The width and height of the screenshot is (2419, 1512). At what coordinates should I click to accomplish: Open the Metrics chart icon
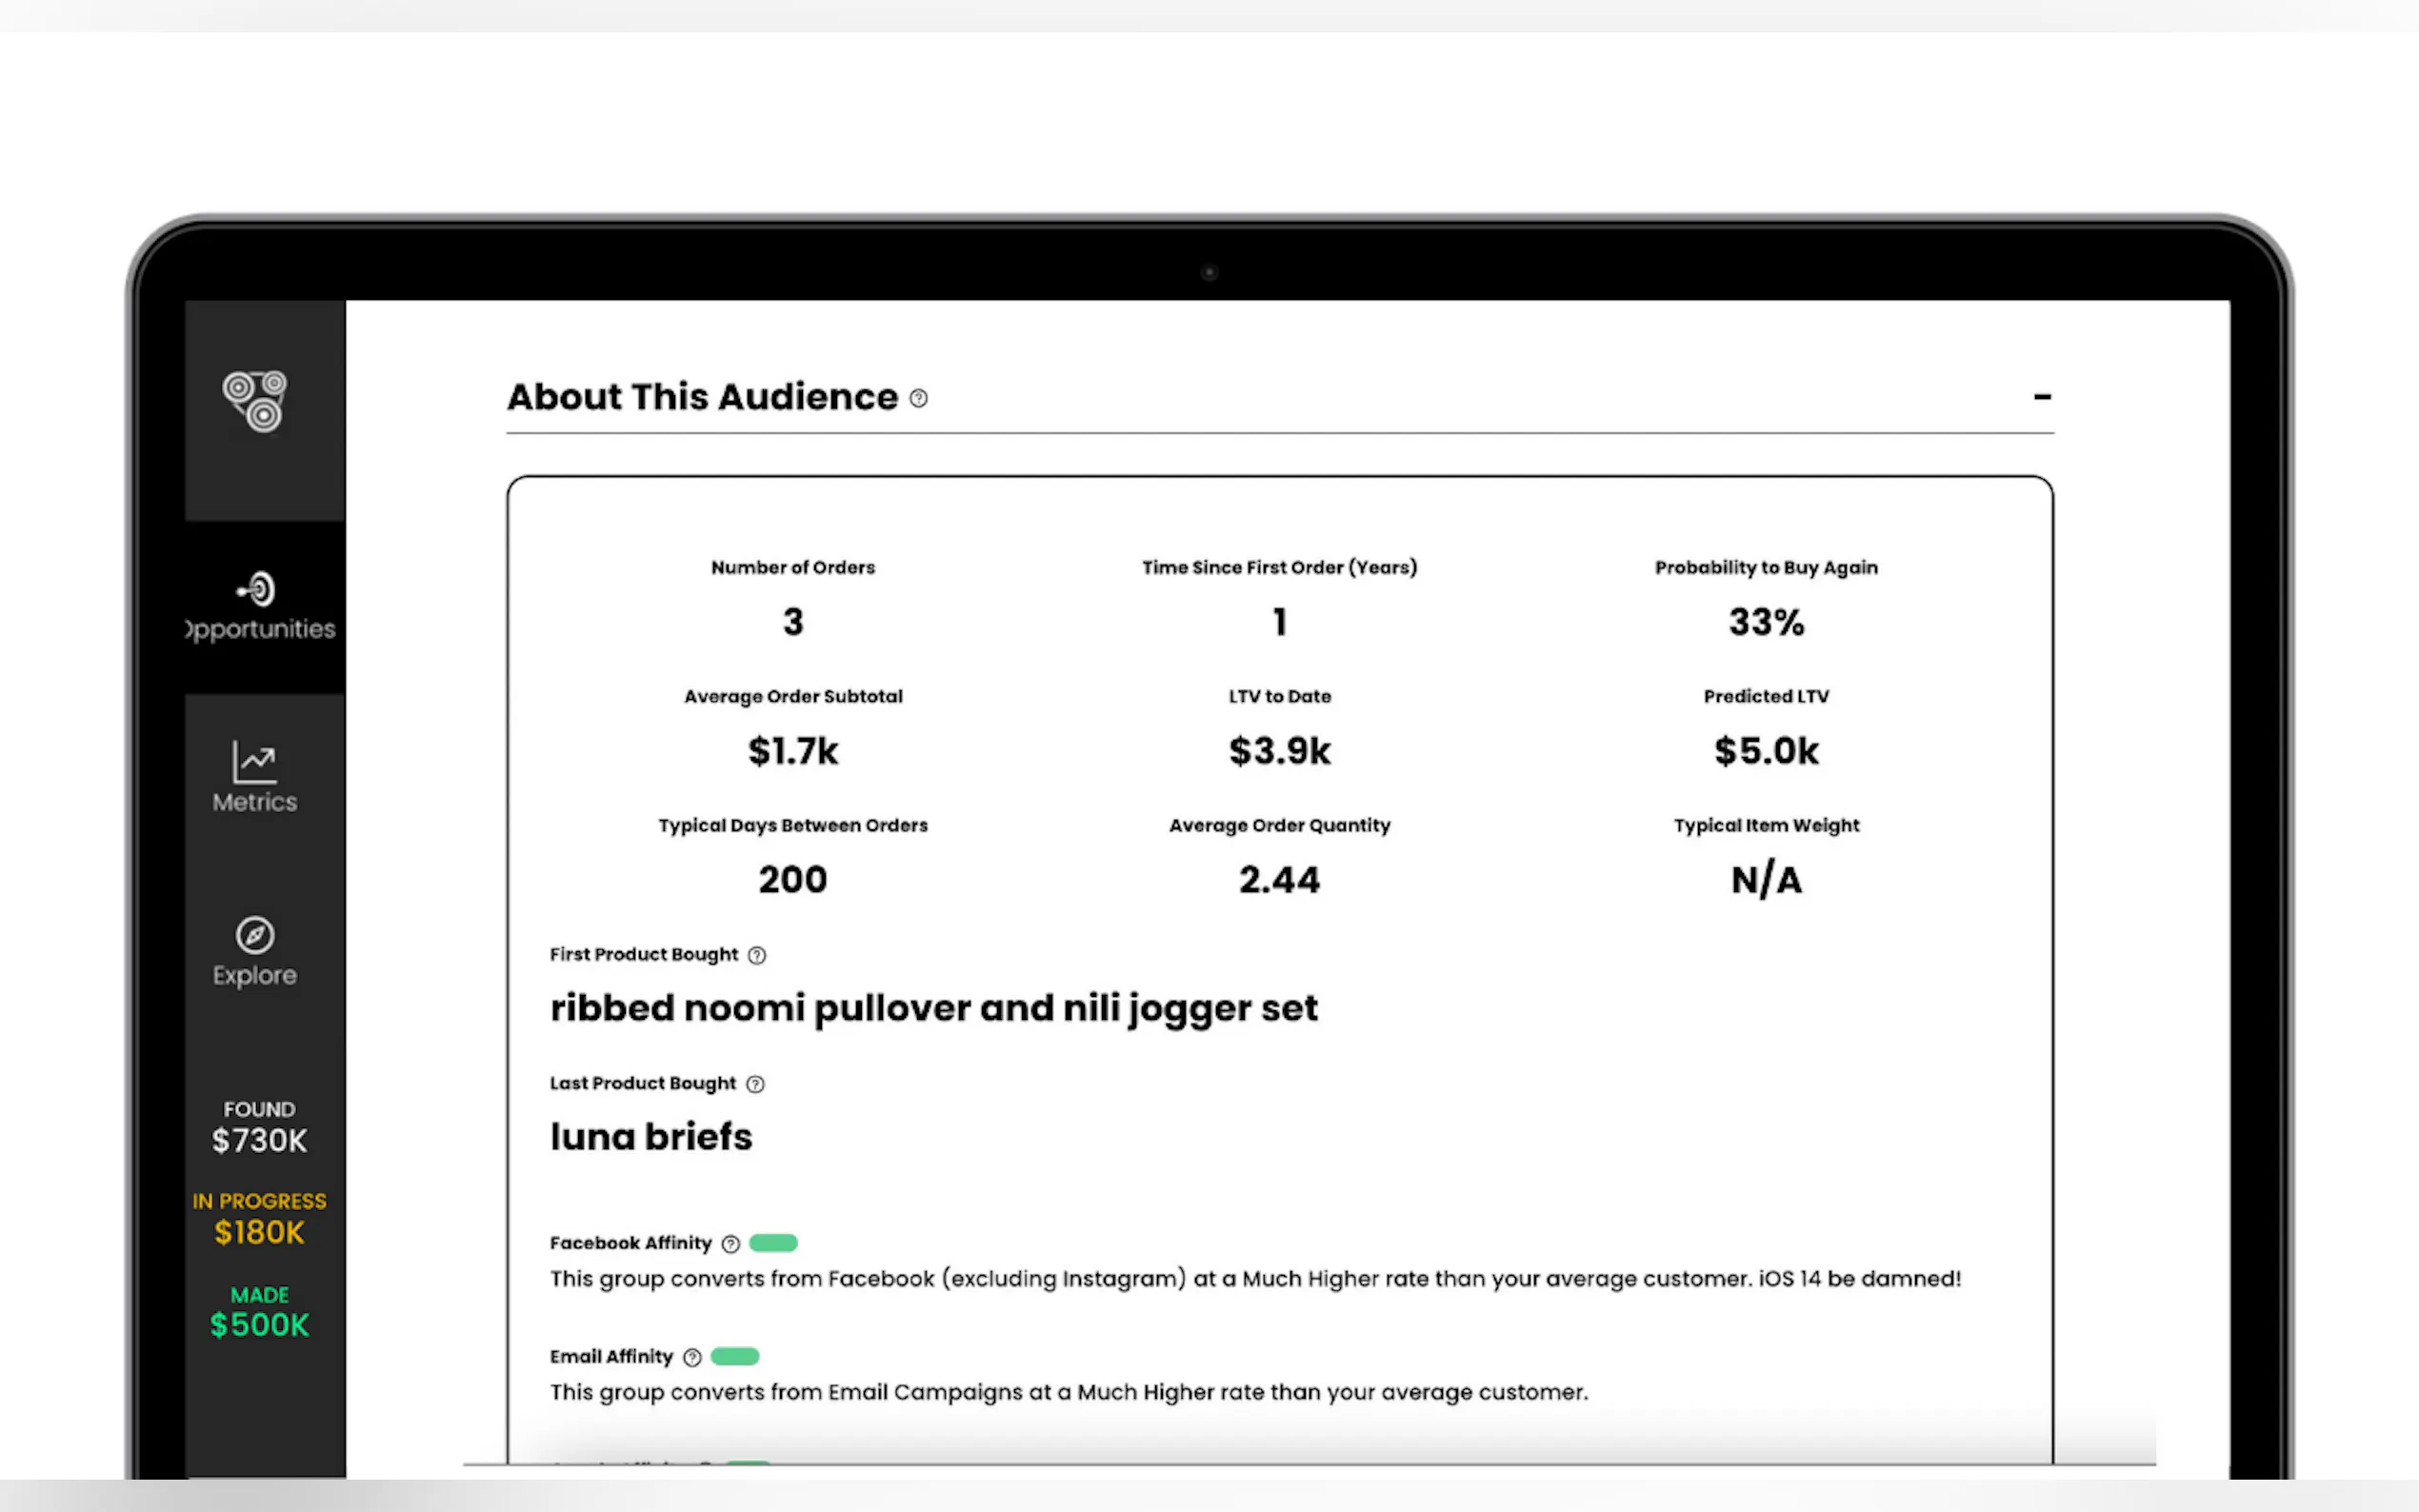[255, 762]
